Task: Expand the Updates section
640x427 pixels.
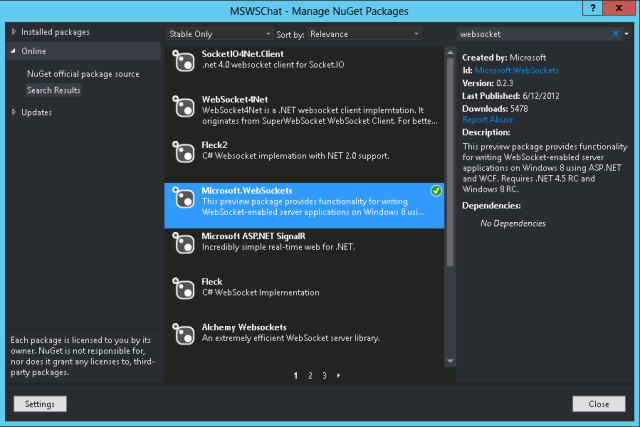Action: (14, 112)
